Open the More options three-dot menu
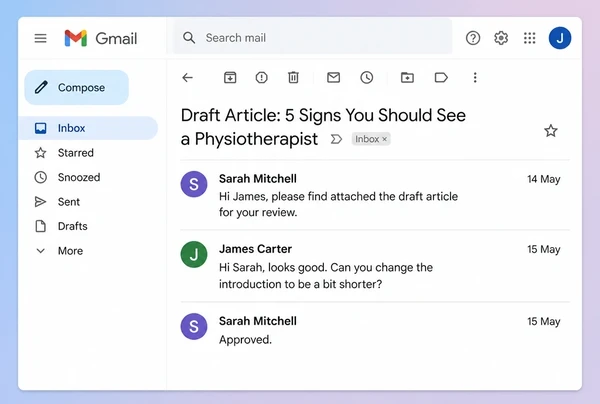600x404 pixels. click(475, 78)
